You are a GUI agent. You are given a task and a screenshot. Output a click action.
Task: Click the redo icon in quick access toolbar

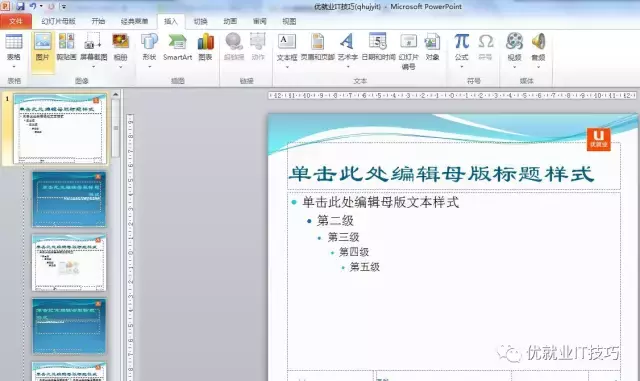(51, 7)
